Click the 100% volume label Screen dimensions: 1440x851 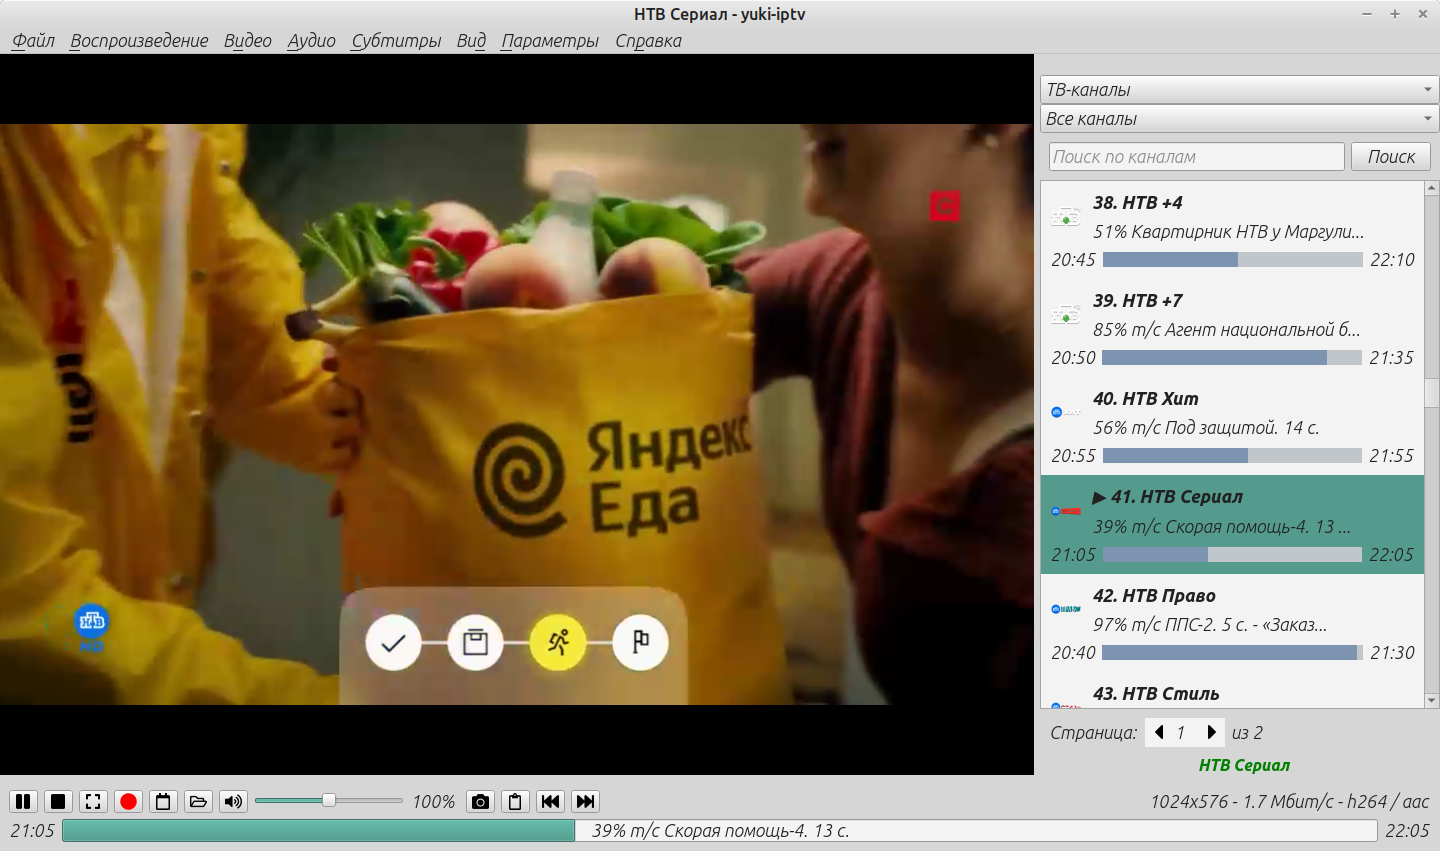coord(433,801)
